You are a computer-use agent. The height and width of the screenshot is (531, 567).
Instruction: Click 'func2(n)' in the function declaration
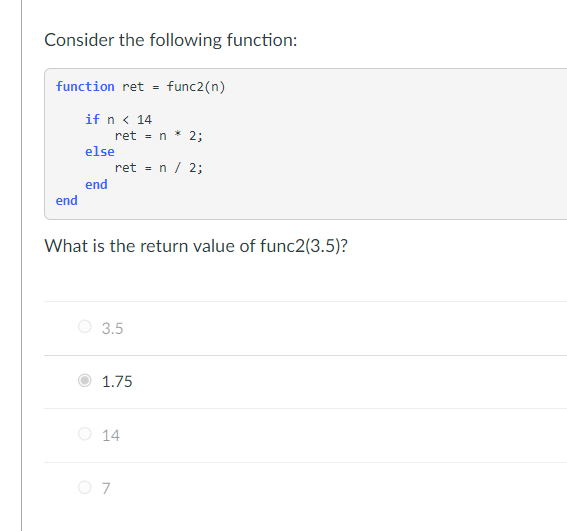[196, 87]
